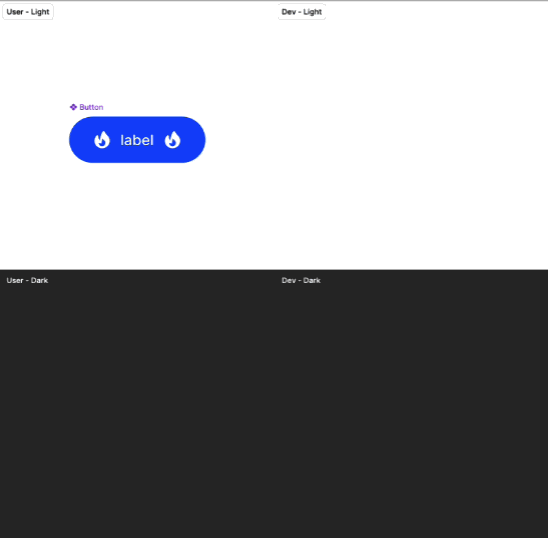Viewport: 548px width, 538px height.
Task: Select the Dev - Light frame label
Action: pyautogui.click(x=302, y=12)
